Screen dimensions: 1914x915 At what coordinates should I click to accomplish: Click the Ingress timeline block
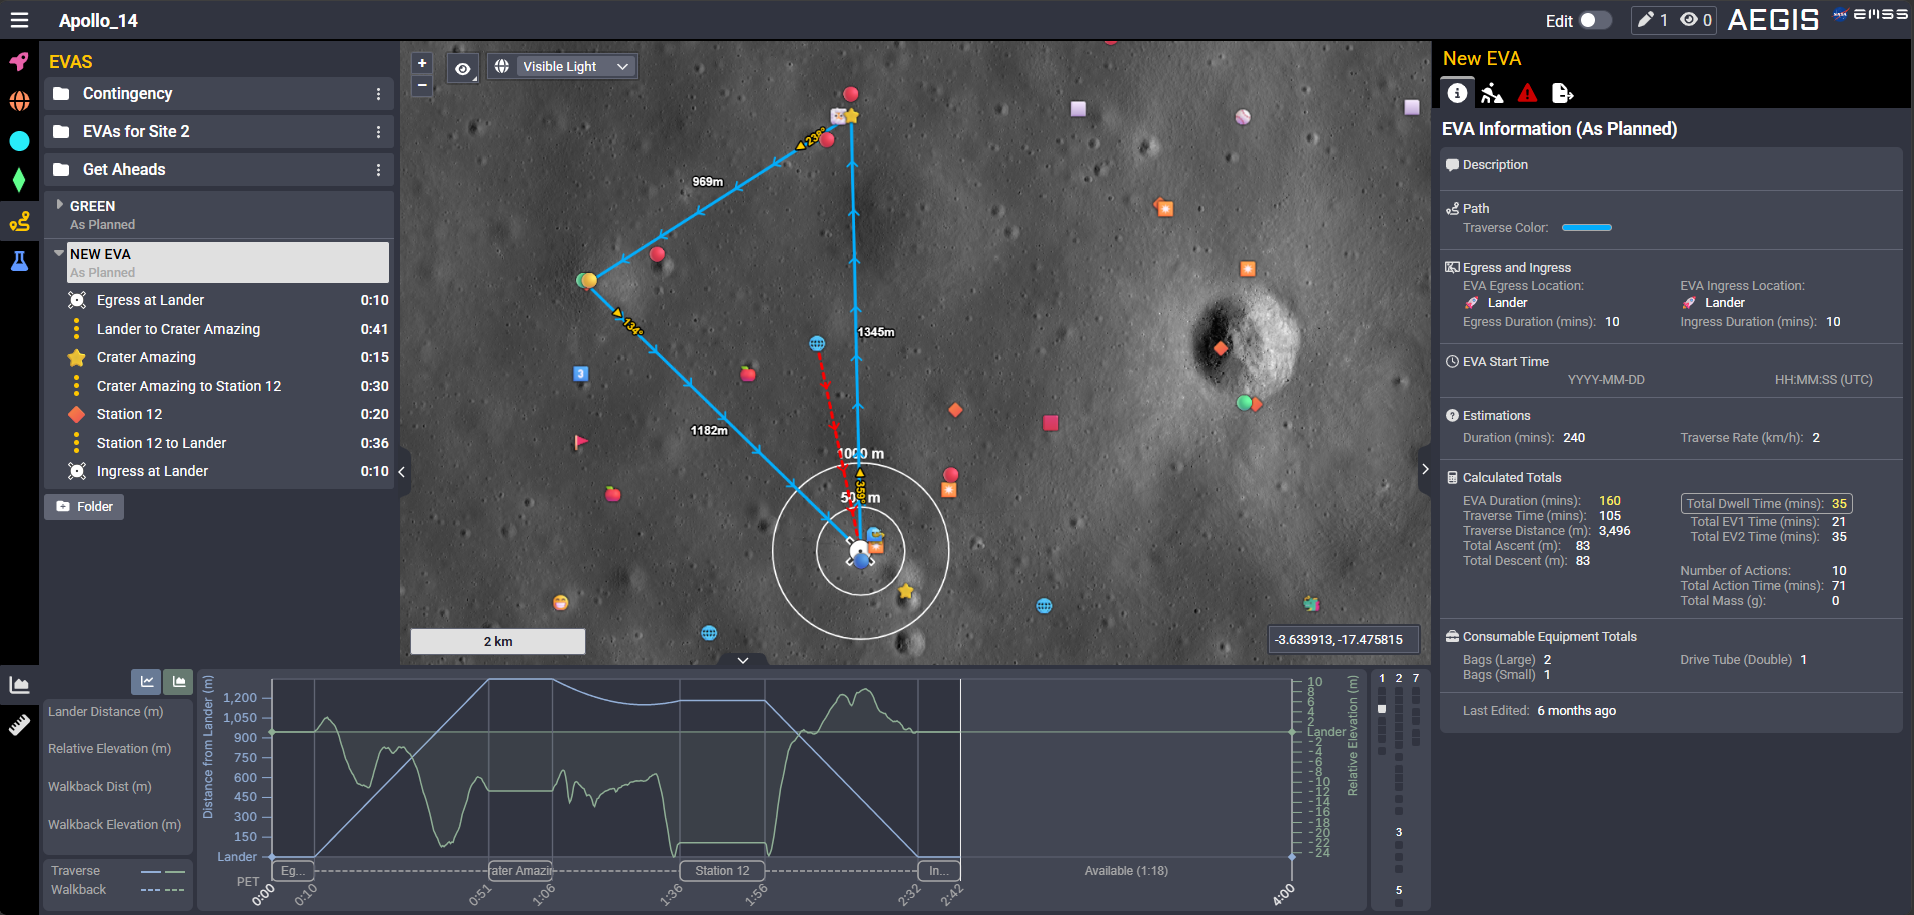point(939,871)
